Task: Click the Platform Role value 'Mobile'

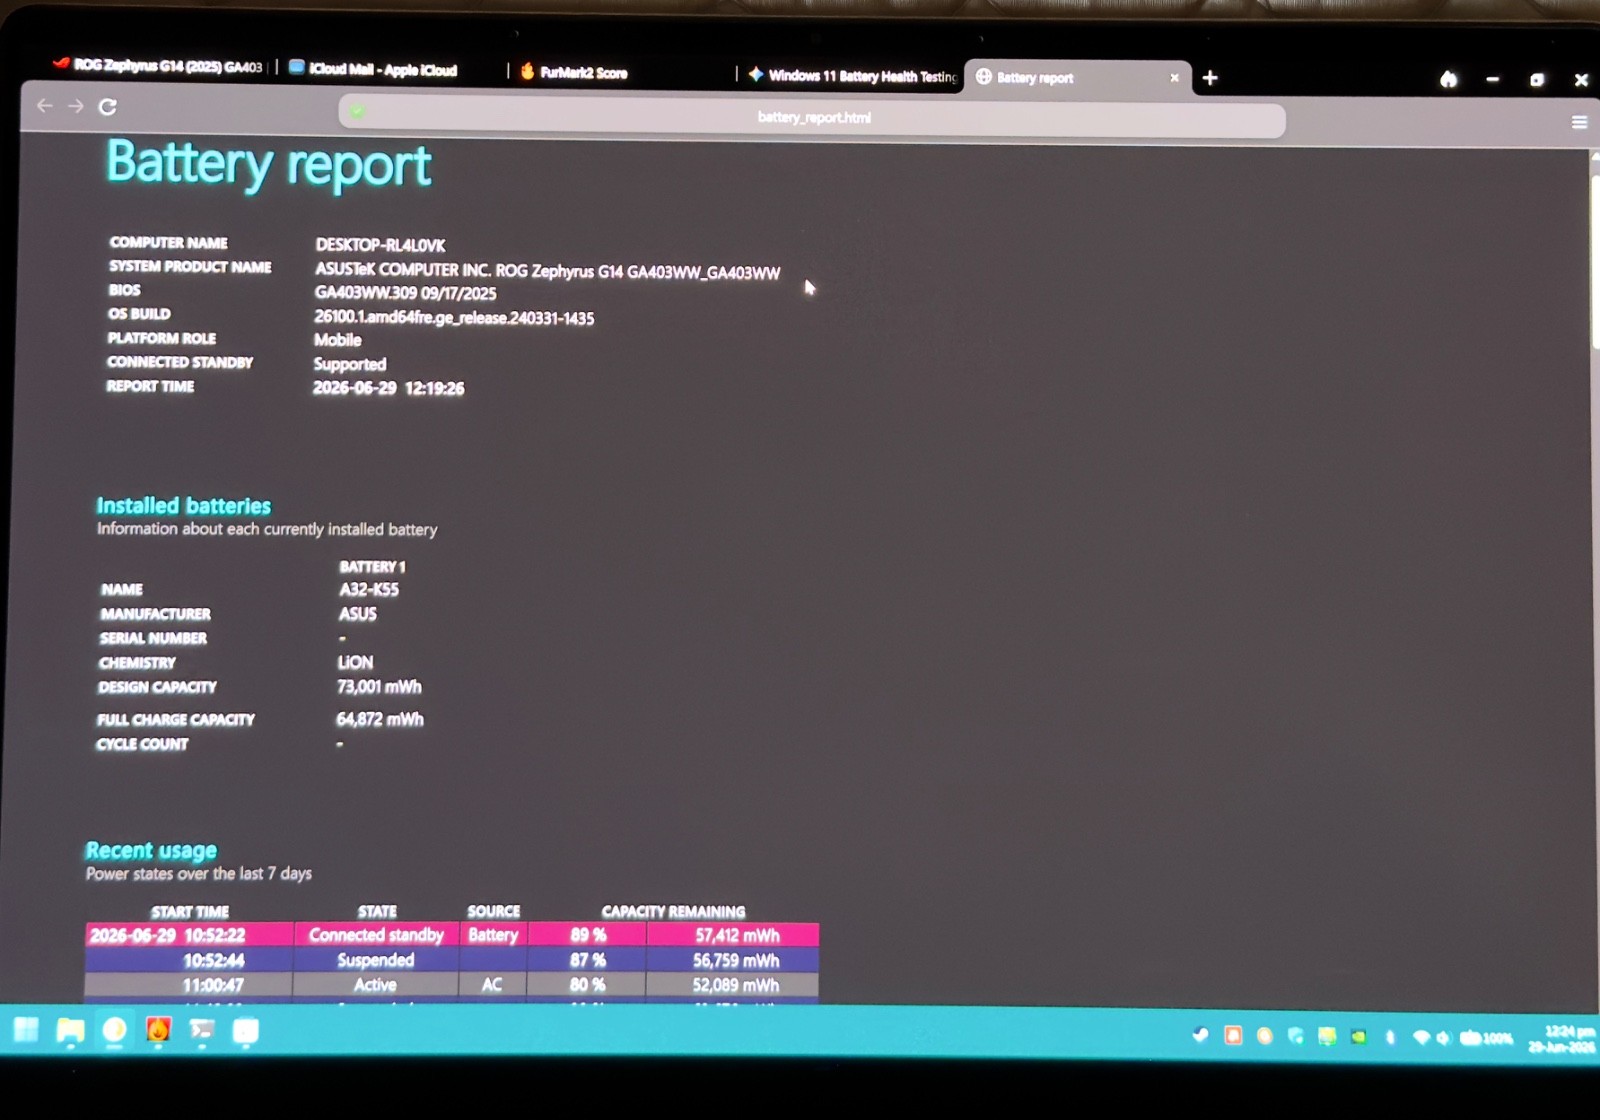Action: 337,340
